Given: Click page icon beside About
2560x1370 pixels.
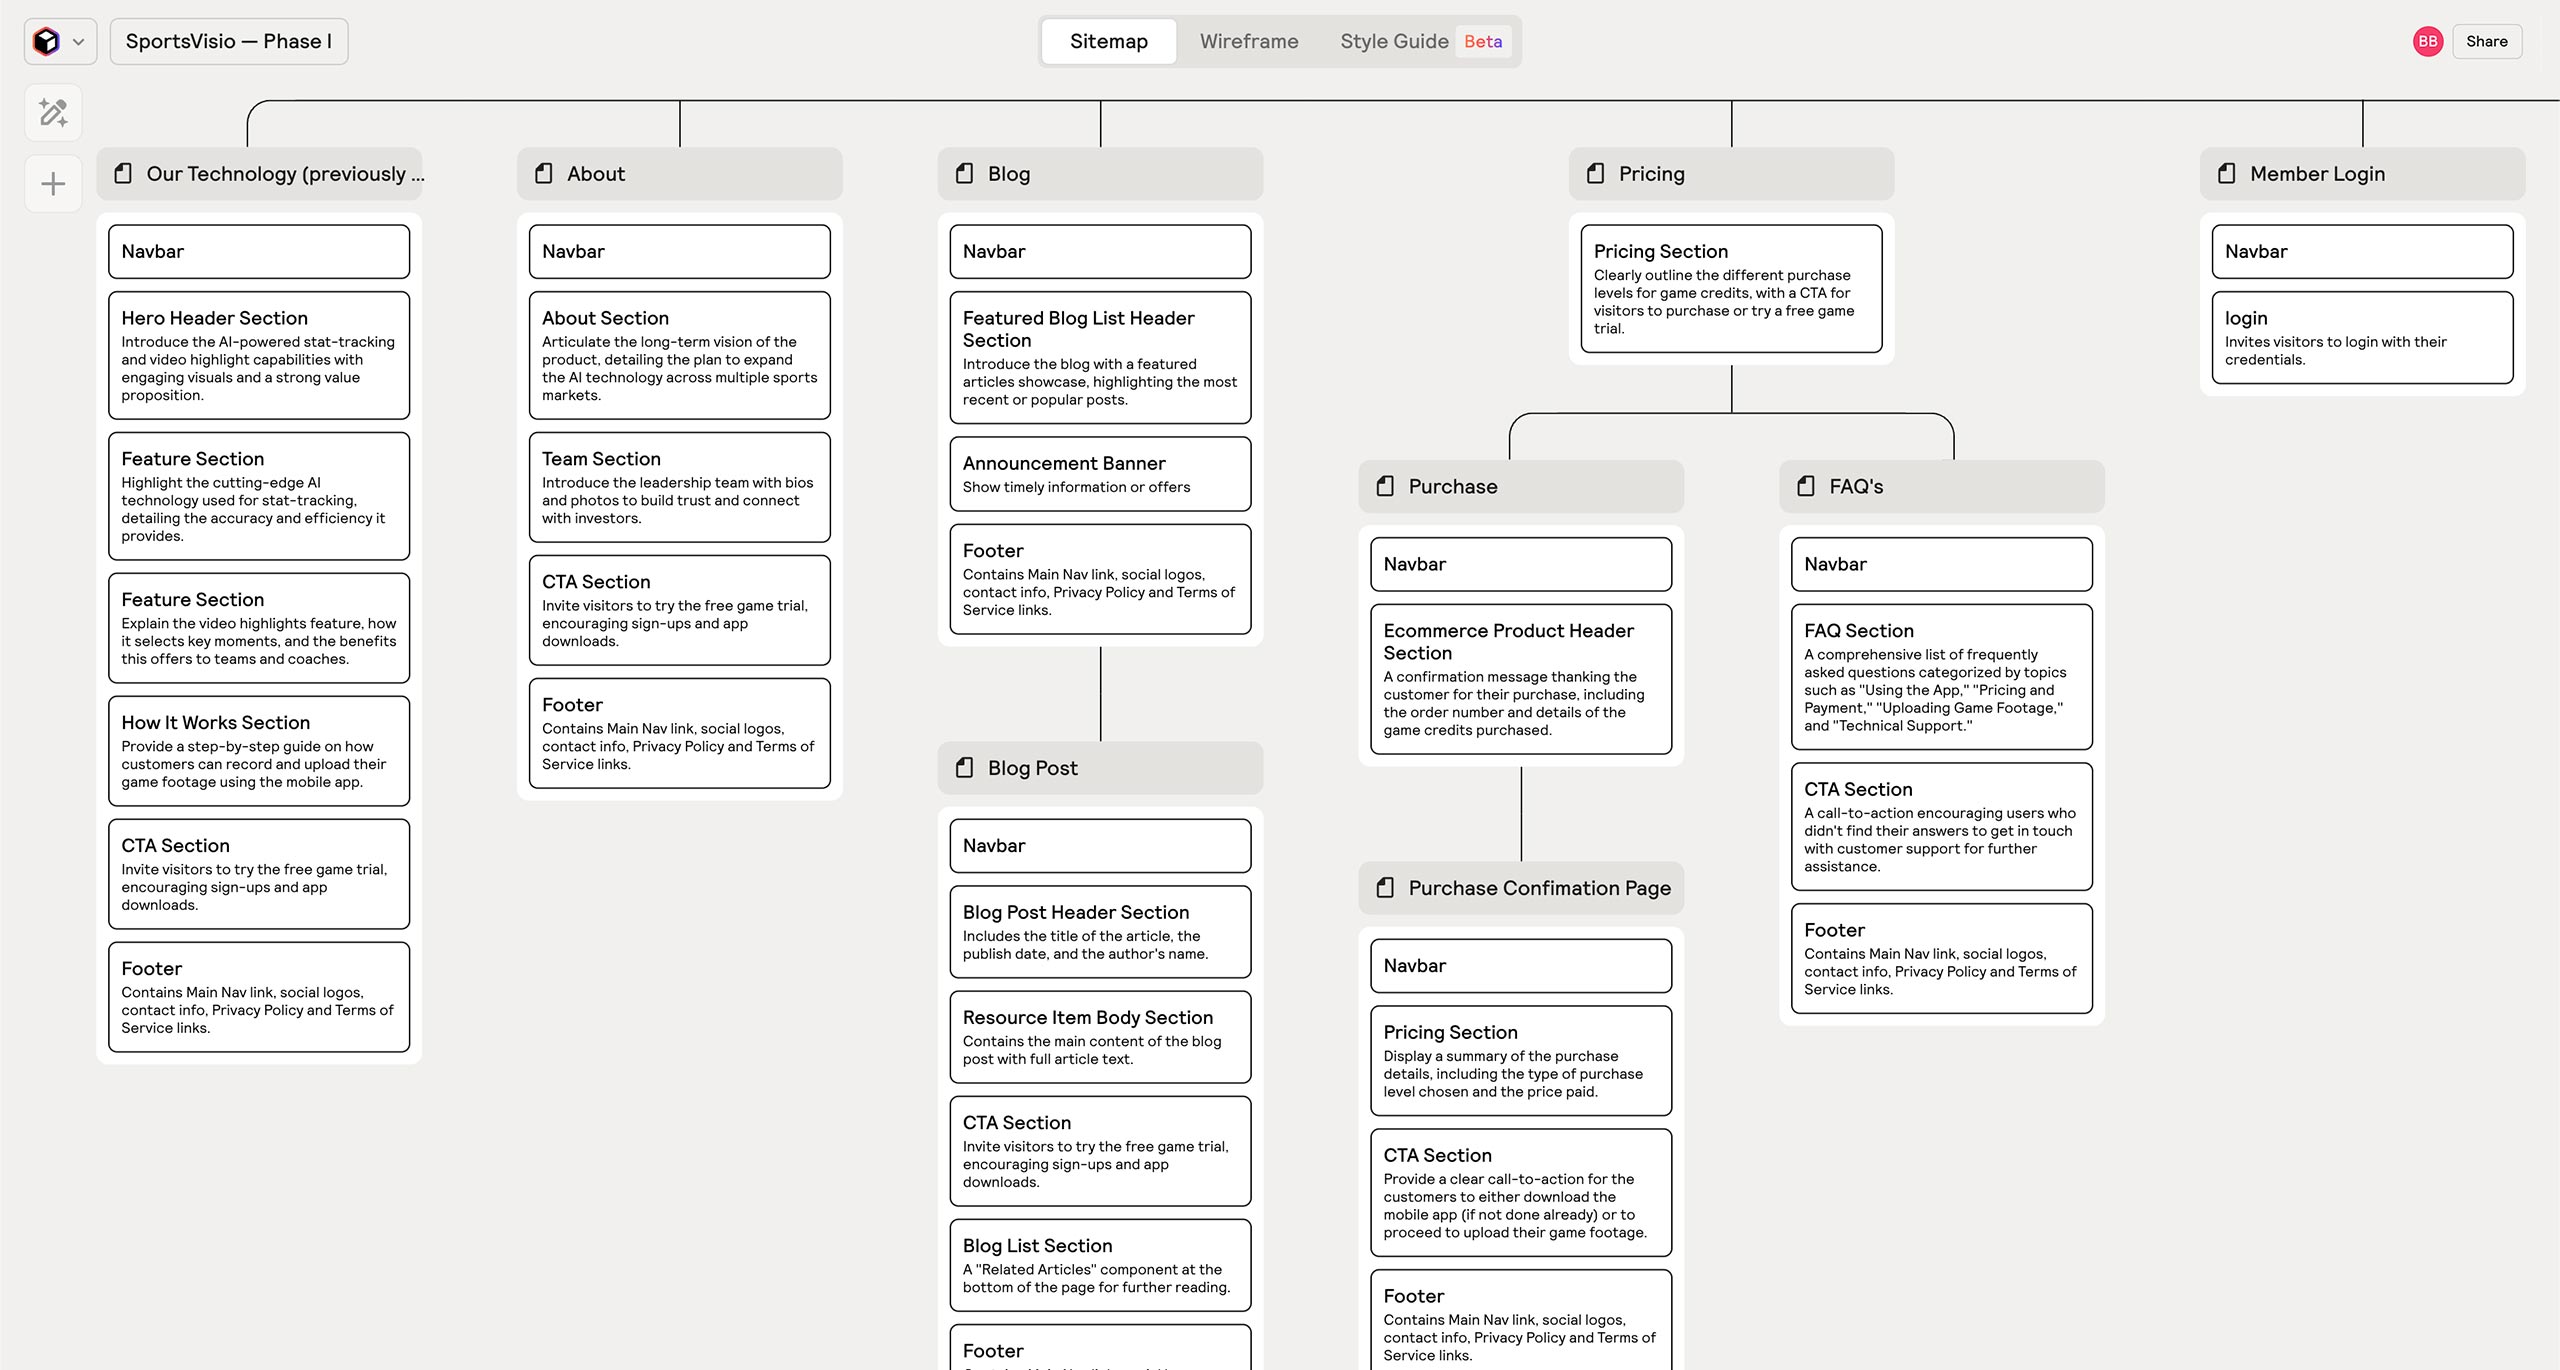Looking at the screenshot, I should click(544, 173).
